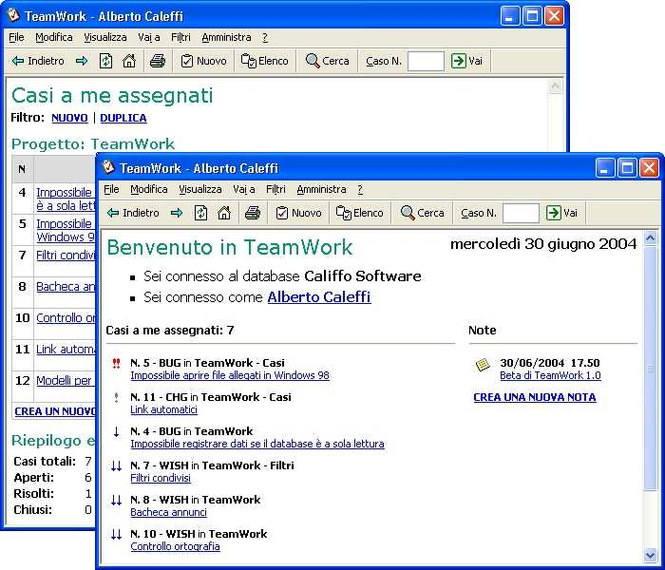The width and height of the screenshot is (665, 570).
Task: Click double down arrow icon for N. 8
Action: click(116, 500)
